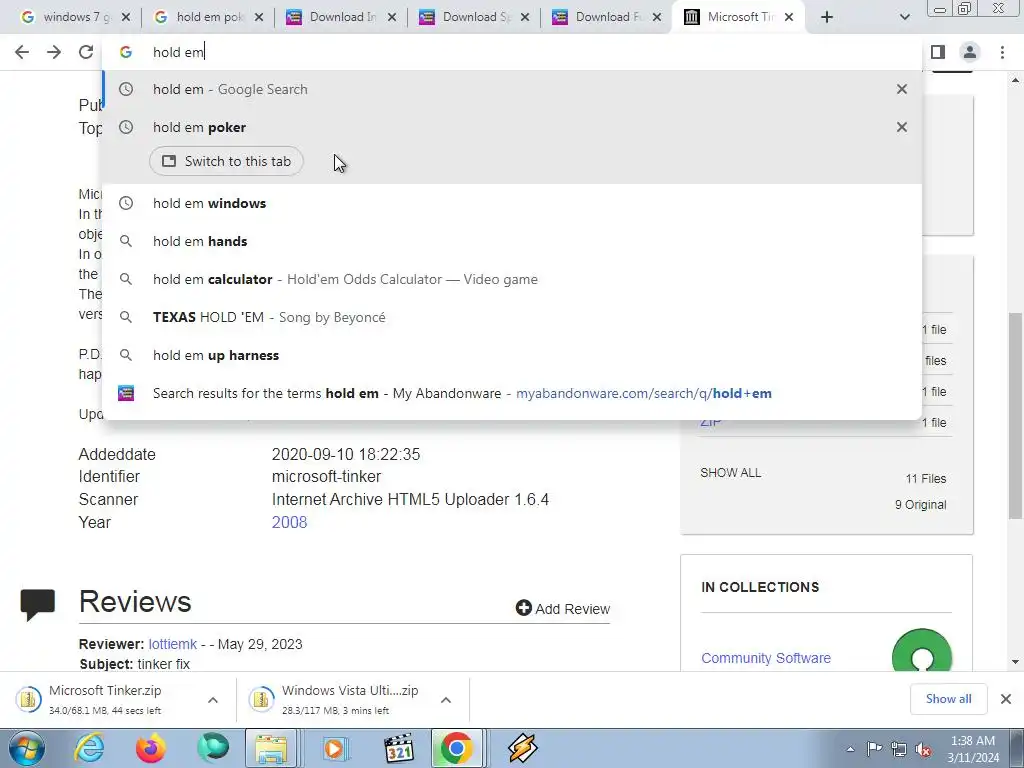
Task: Select the 'hold em windows' suggestion
Action: pyautogui.click(x=512, y=203)
